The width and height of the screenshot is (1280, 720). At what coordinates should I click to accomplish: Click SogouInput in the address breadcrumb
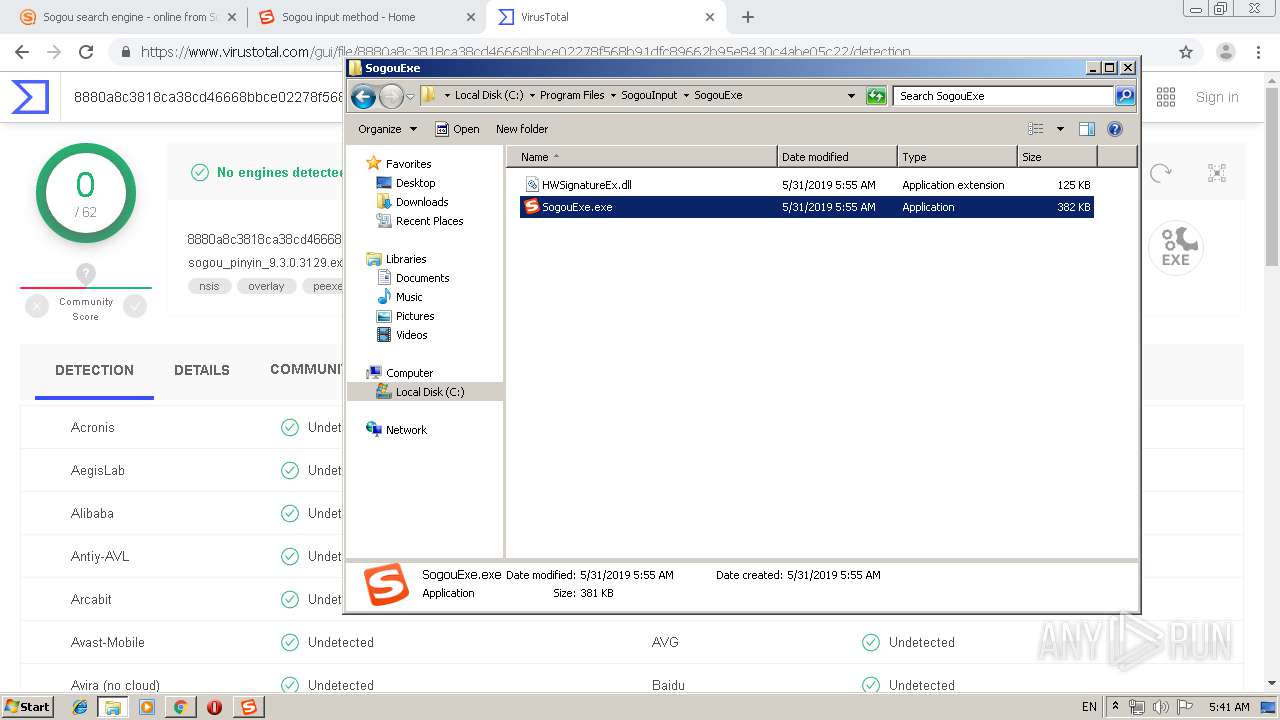[x=649, y=96]
